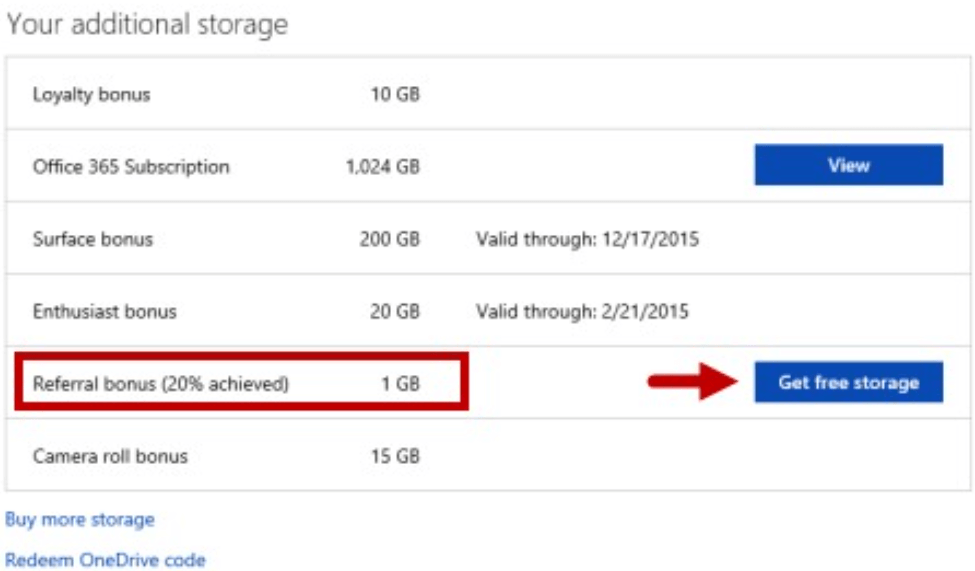Click the 15 GB camera roll amount
Viewport: 975px width, 571px height.
click(395, 456)
